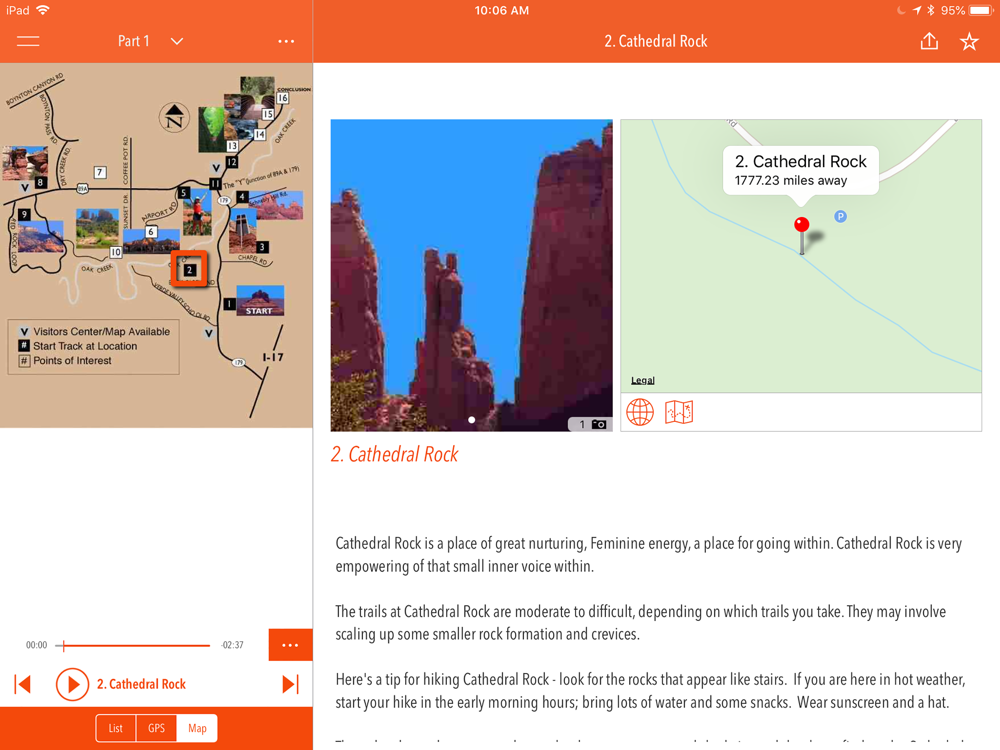
Task: Open the hamburger menu
Action: click(x=28, y=41)
